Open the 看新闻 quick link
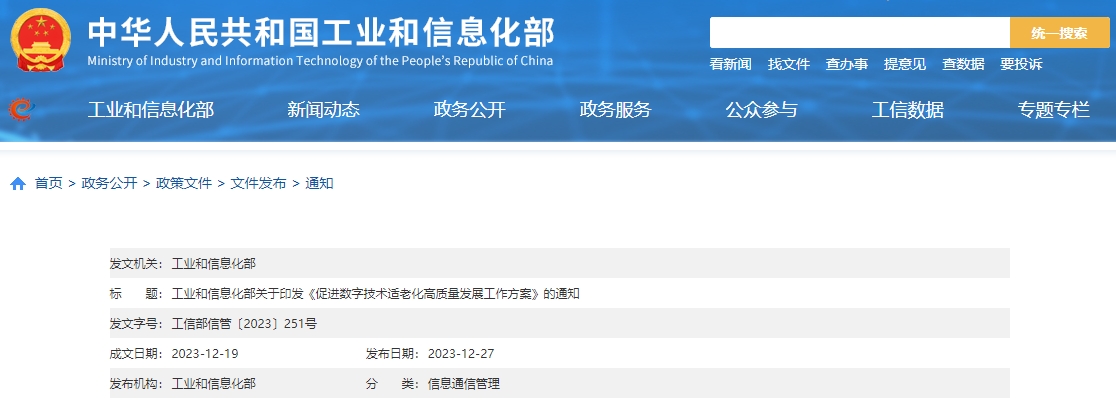Image resolution: width=1116 pixels, height=419 pixels. tap(730, 64)
